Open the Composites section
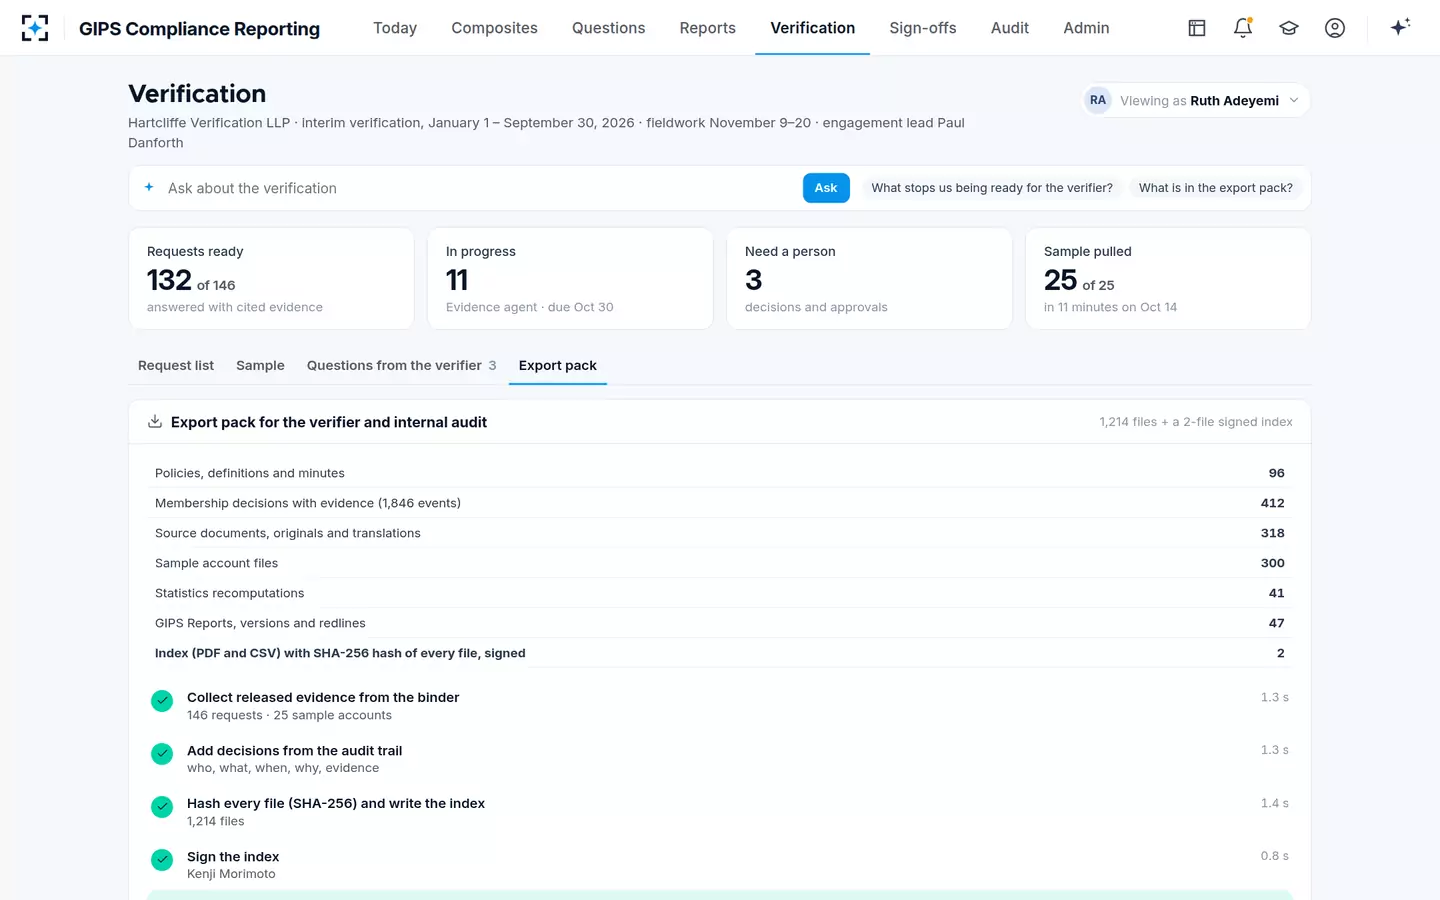 [x=494, y=28]
